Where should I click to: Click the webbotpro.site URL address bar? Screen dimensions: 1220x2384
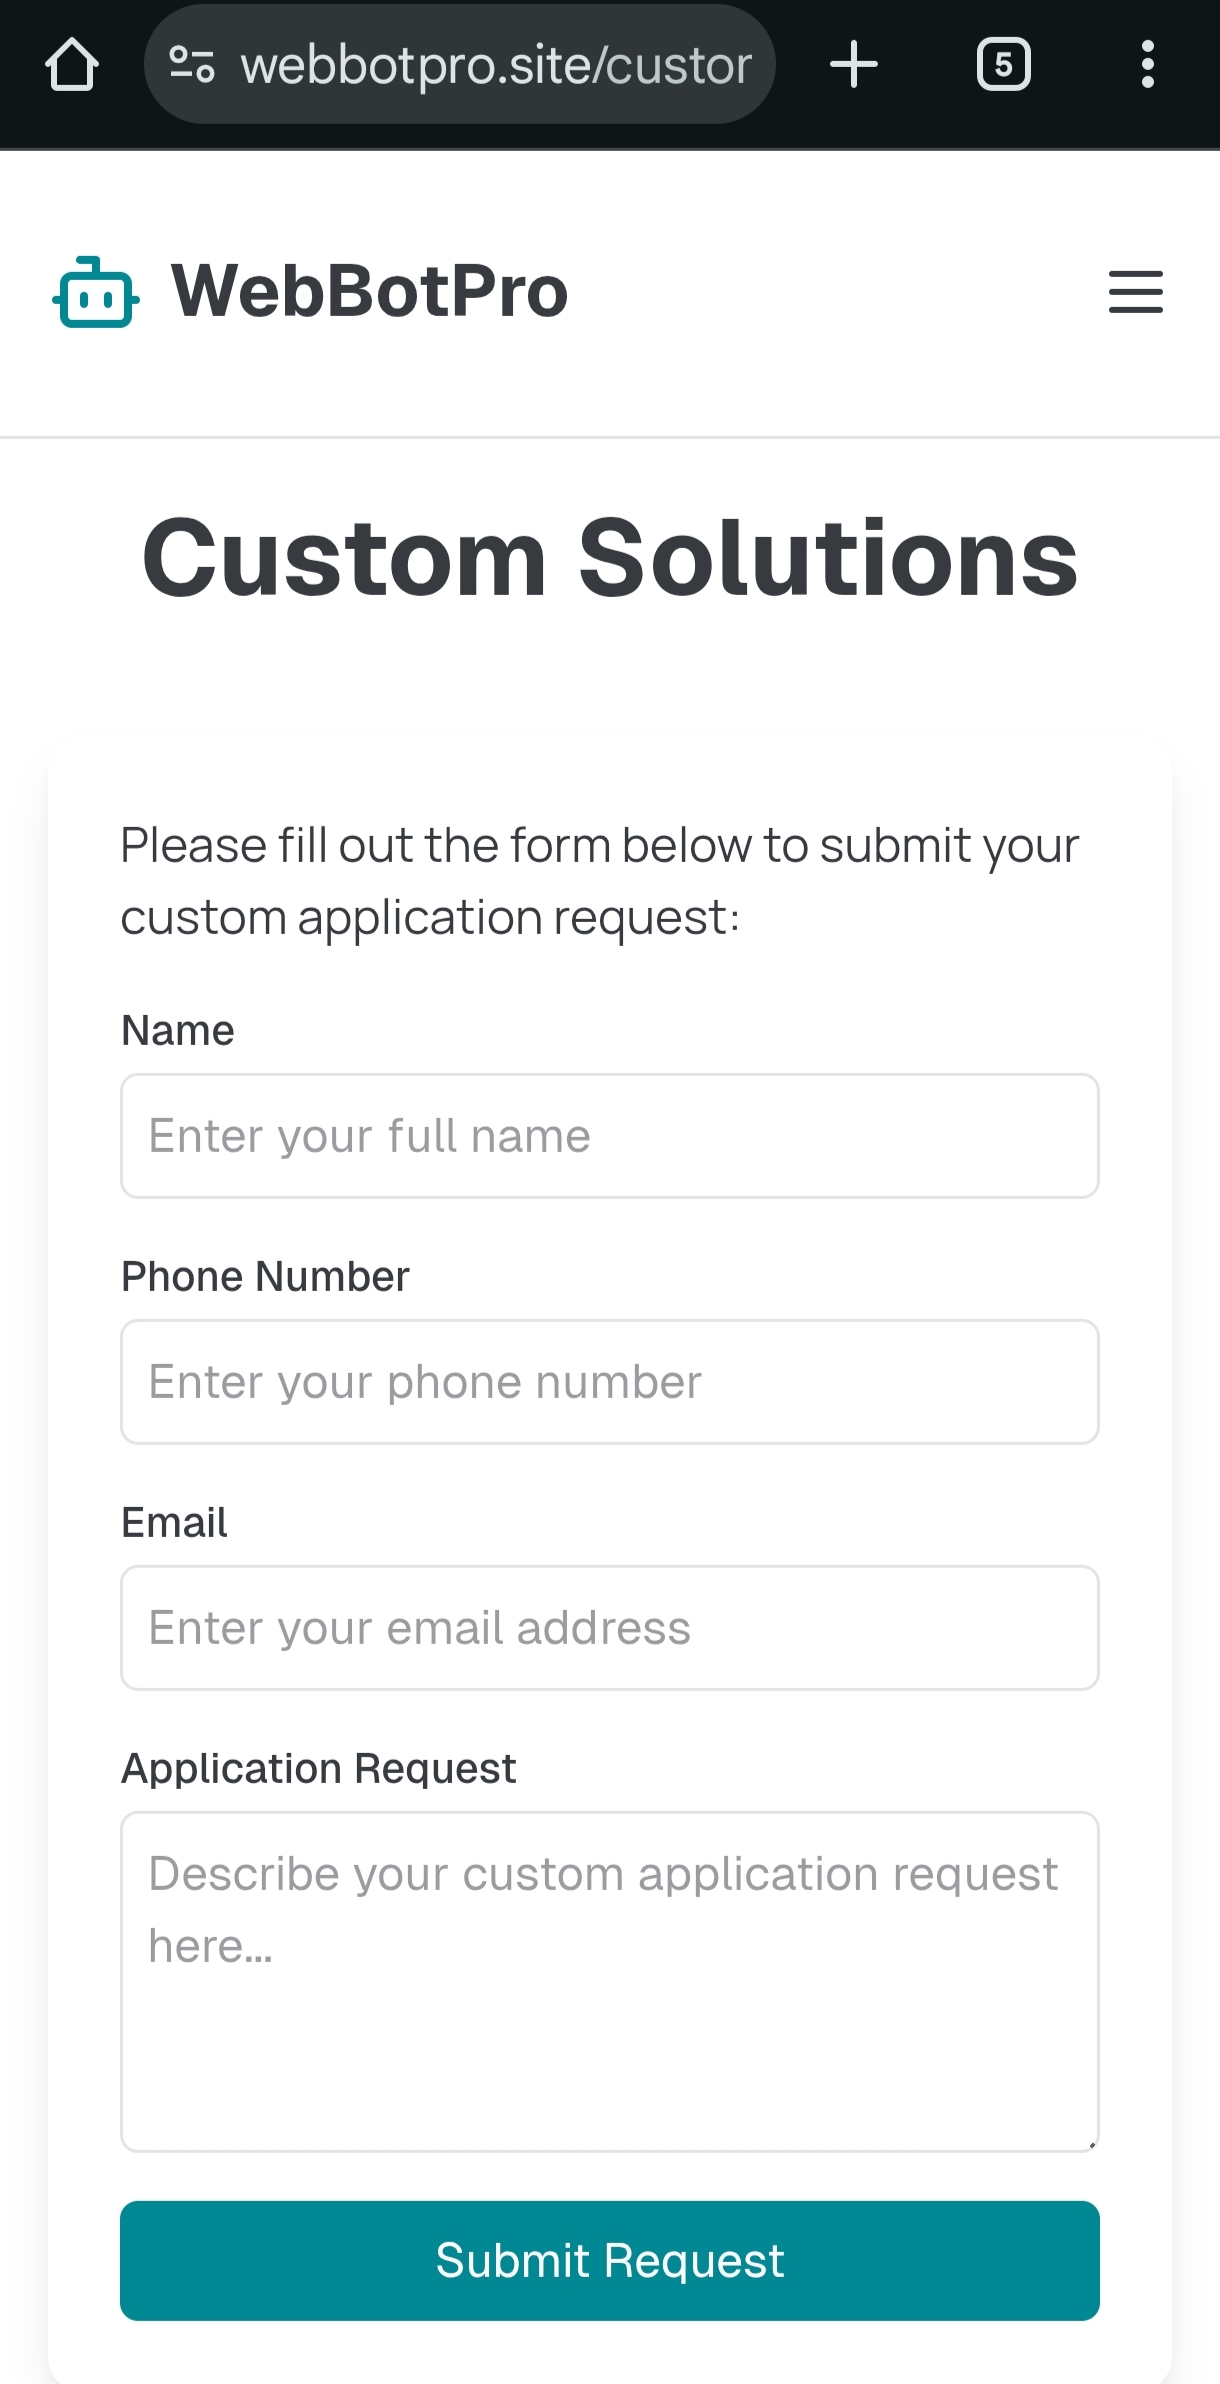coord(496,65)
